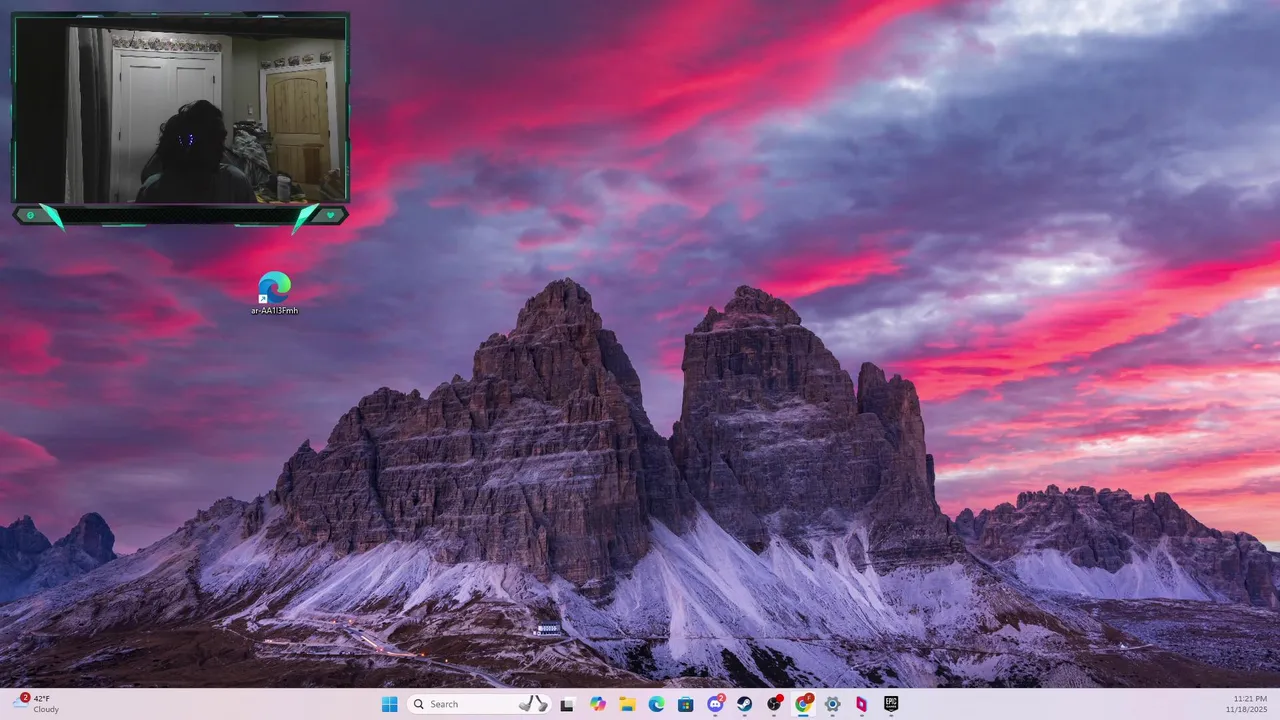Viewport: 1280px width, 720px height.
Task: Open File Explorer from the taskbar
Action: pos(627,704)
